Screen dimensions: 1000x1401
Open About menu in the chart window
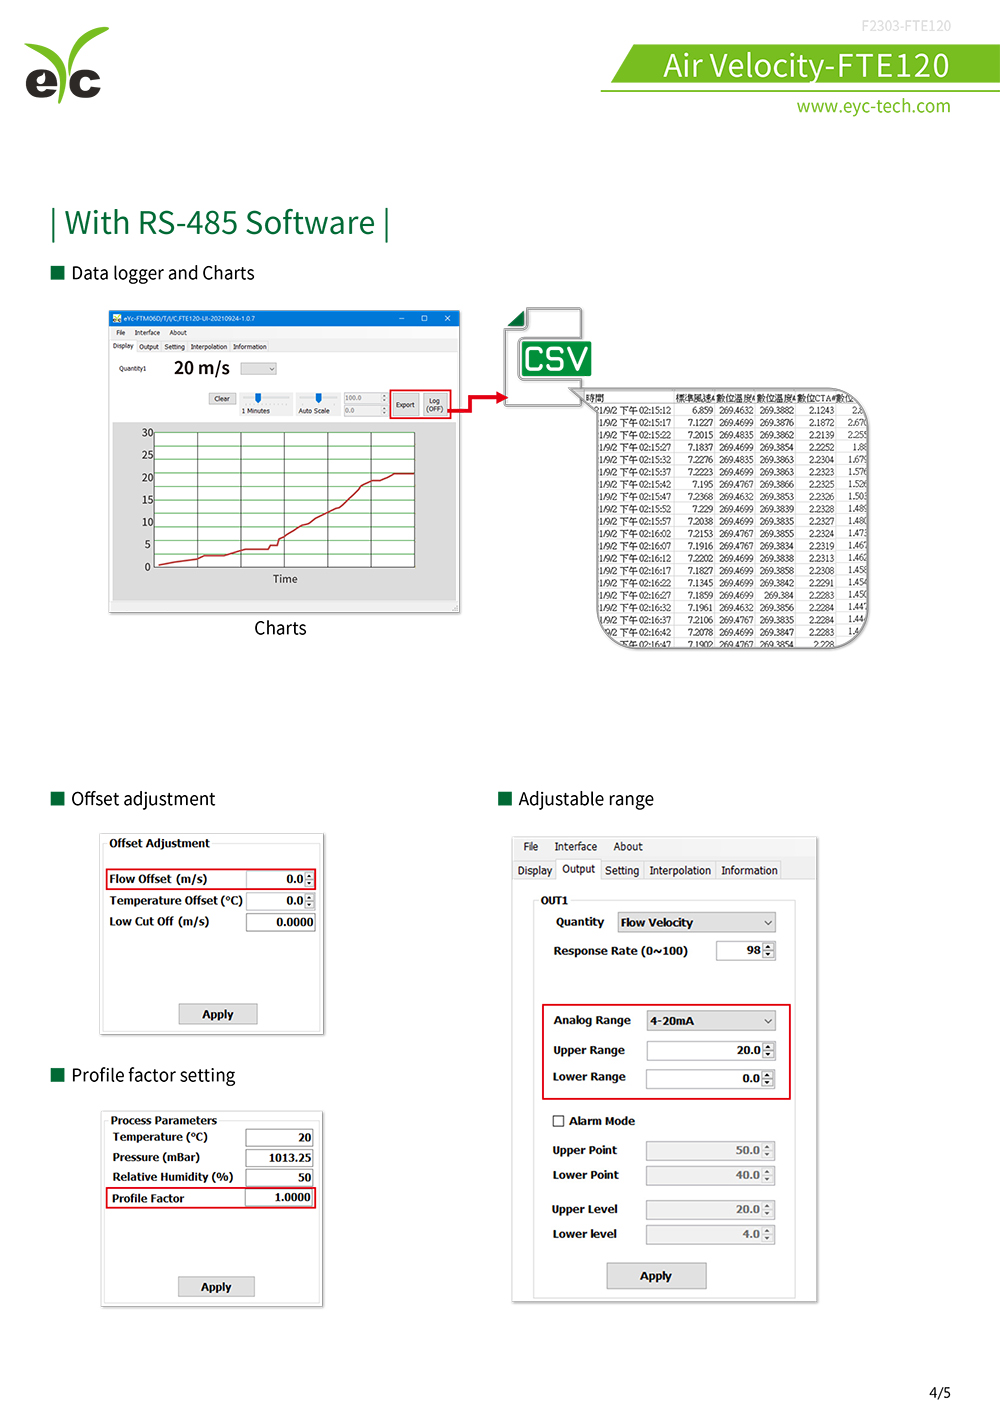178,333
